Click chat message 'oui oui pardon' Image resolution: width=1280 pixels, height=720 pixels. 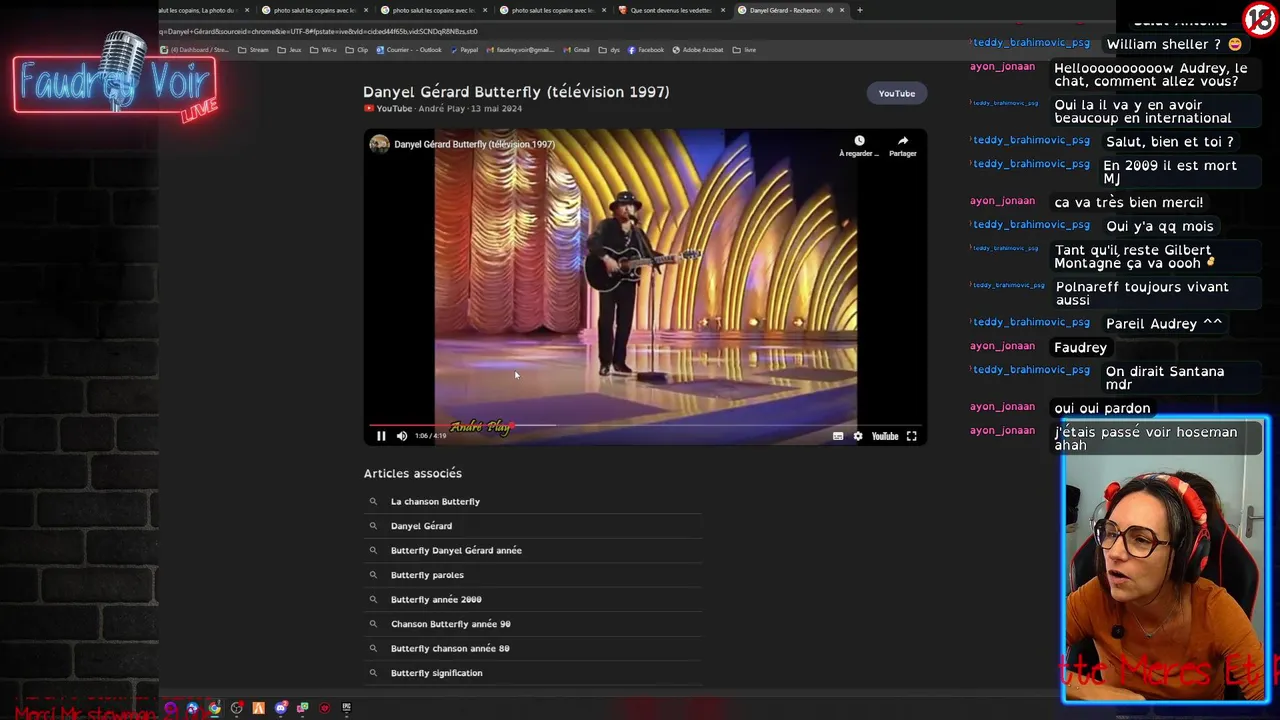coord(1102,408)
